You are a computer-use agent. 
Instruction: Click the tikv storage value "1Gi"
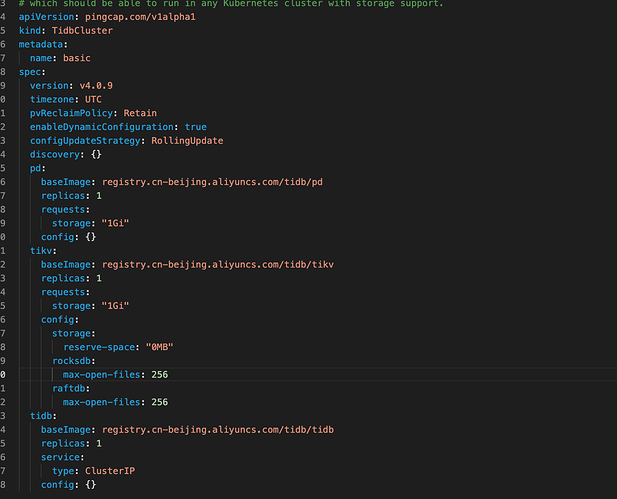coord(115,306)
